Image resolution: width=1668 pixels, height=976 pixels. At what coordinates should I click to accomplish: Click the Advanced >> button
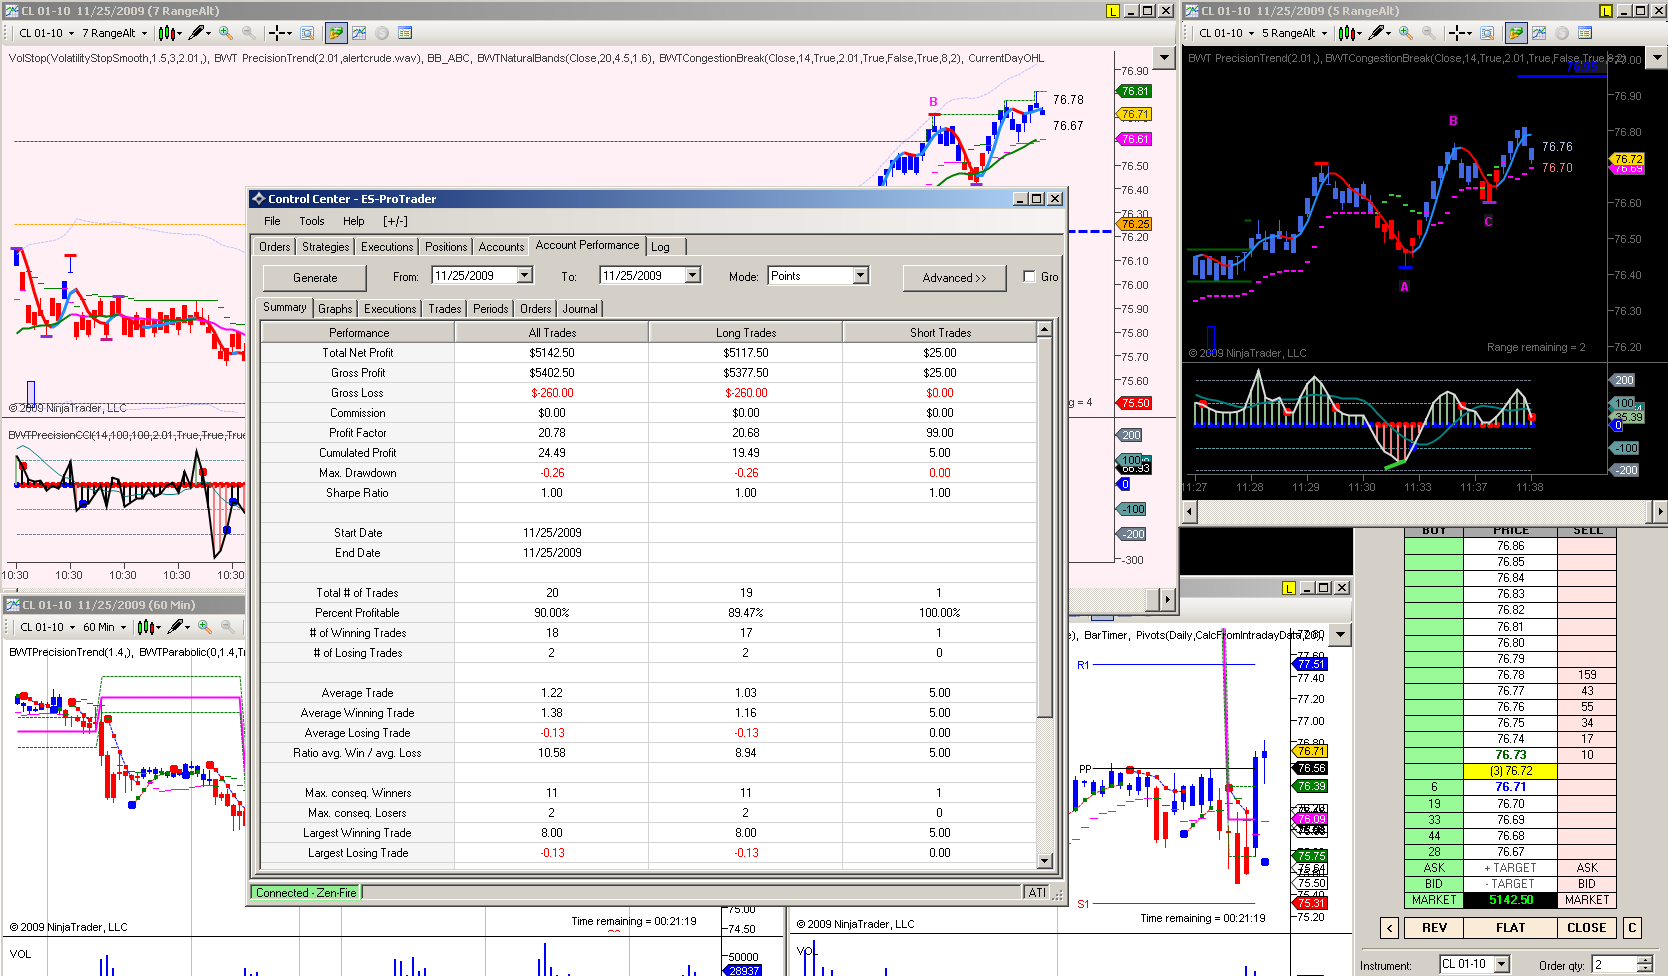pyautogui.click(x=954, y=278)
